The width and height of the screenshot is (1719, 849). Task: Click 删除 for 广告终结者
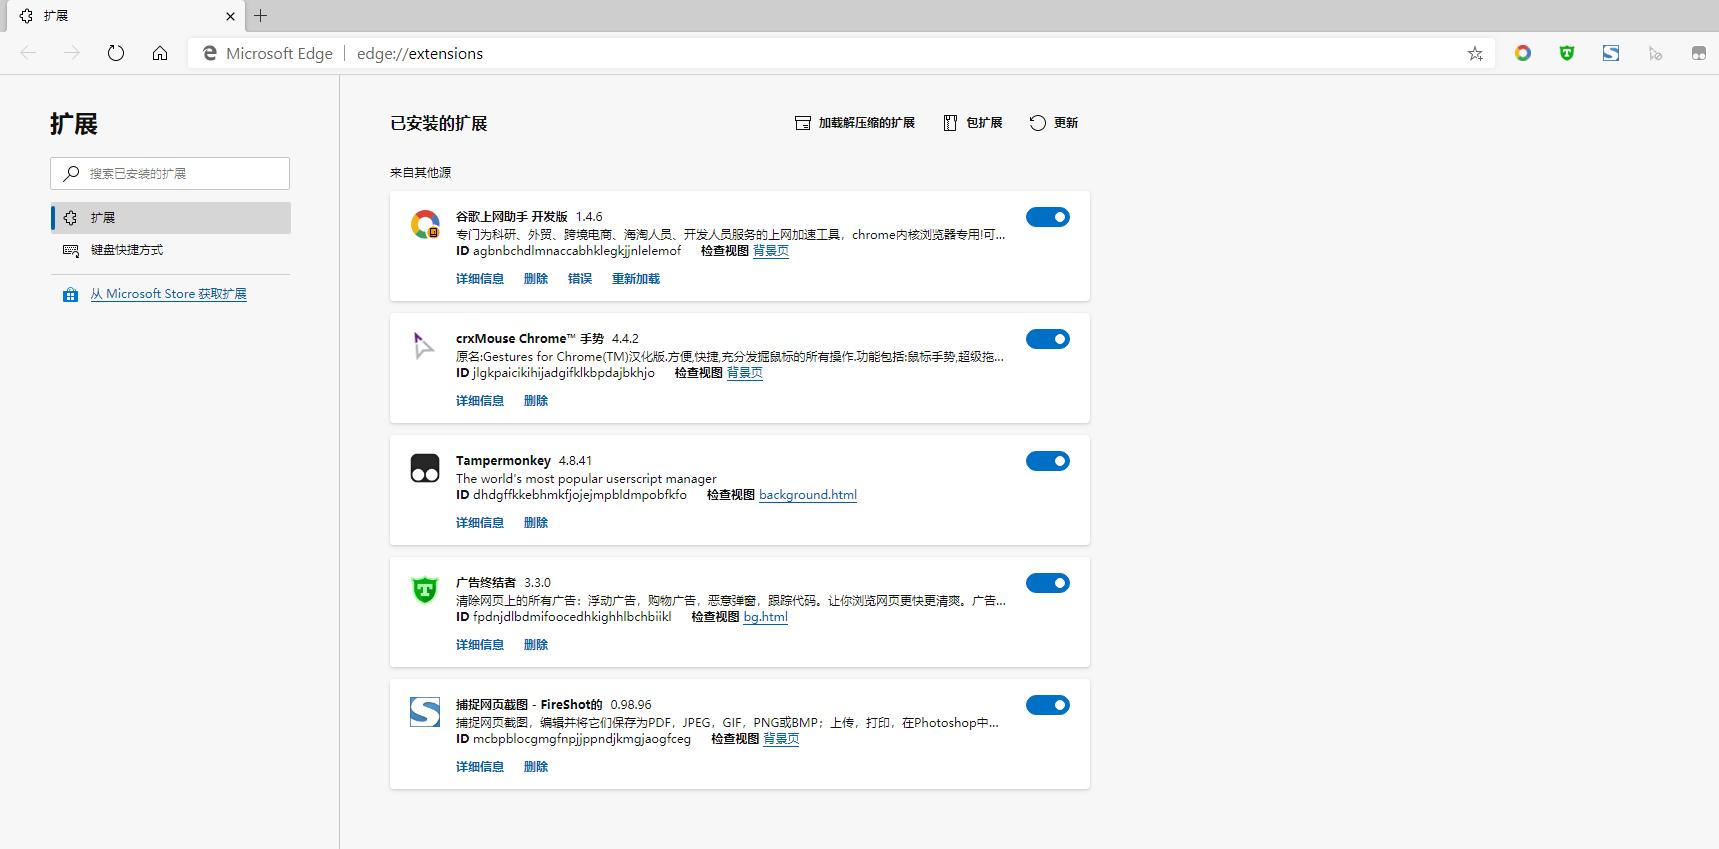(536, 645)
